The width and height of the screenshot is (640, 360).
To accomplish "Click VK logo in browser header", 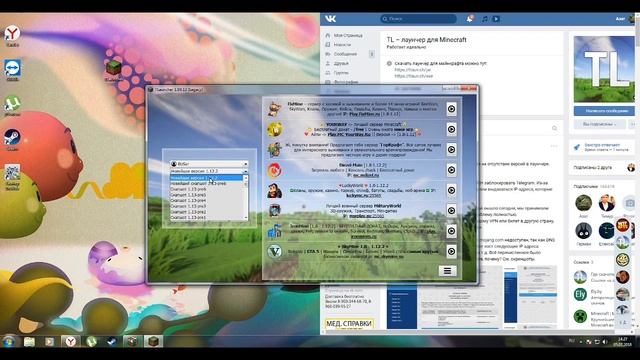I will click(x=330, y=19).
